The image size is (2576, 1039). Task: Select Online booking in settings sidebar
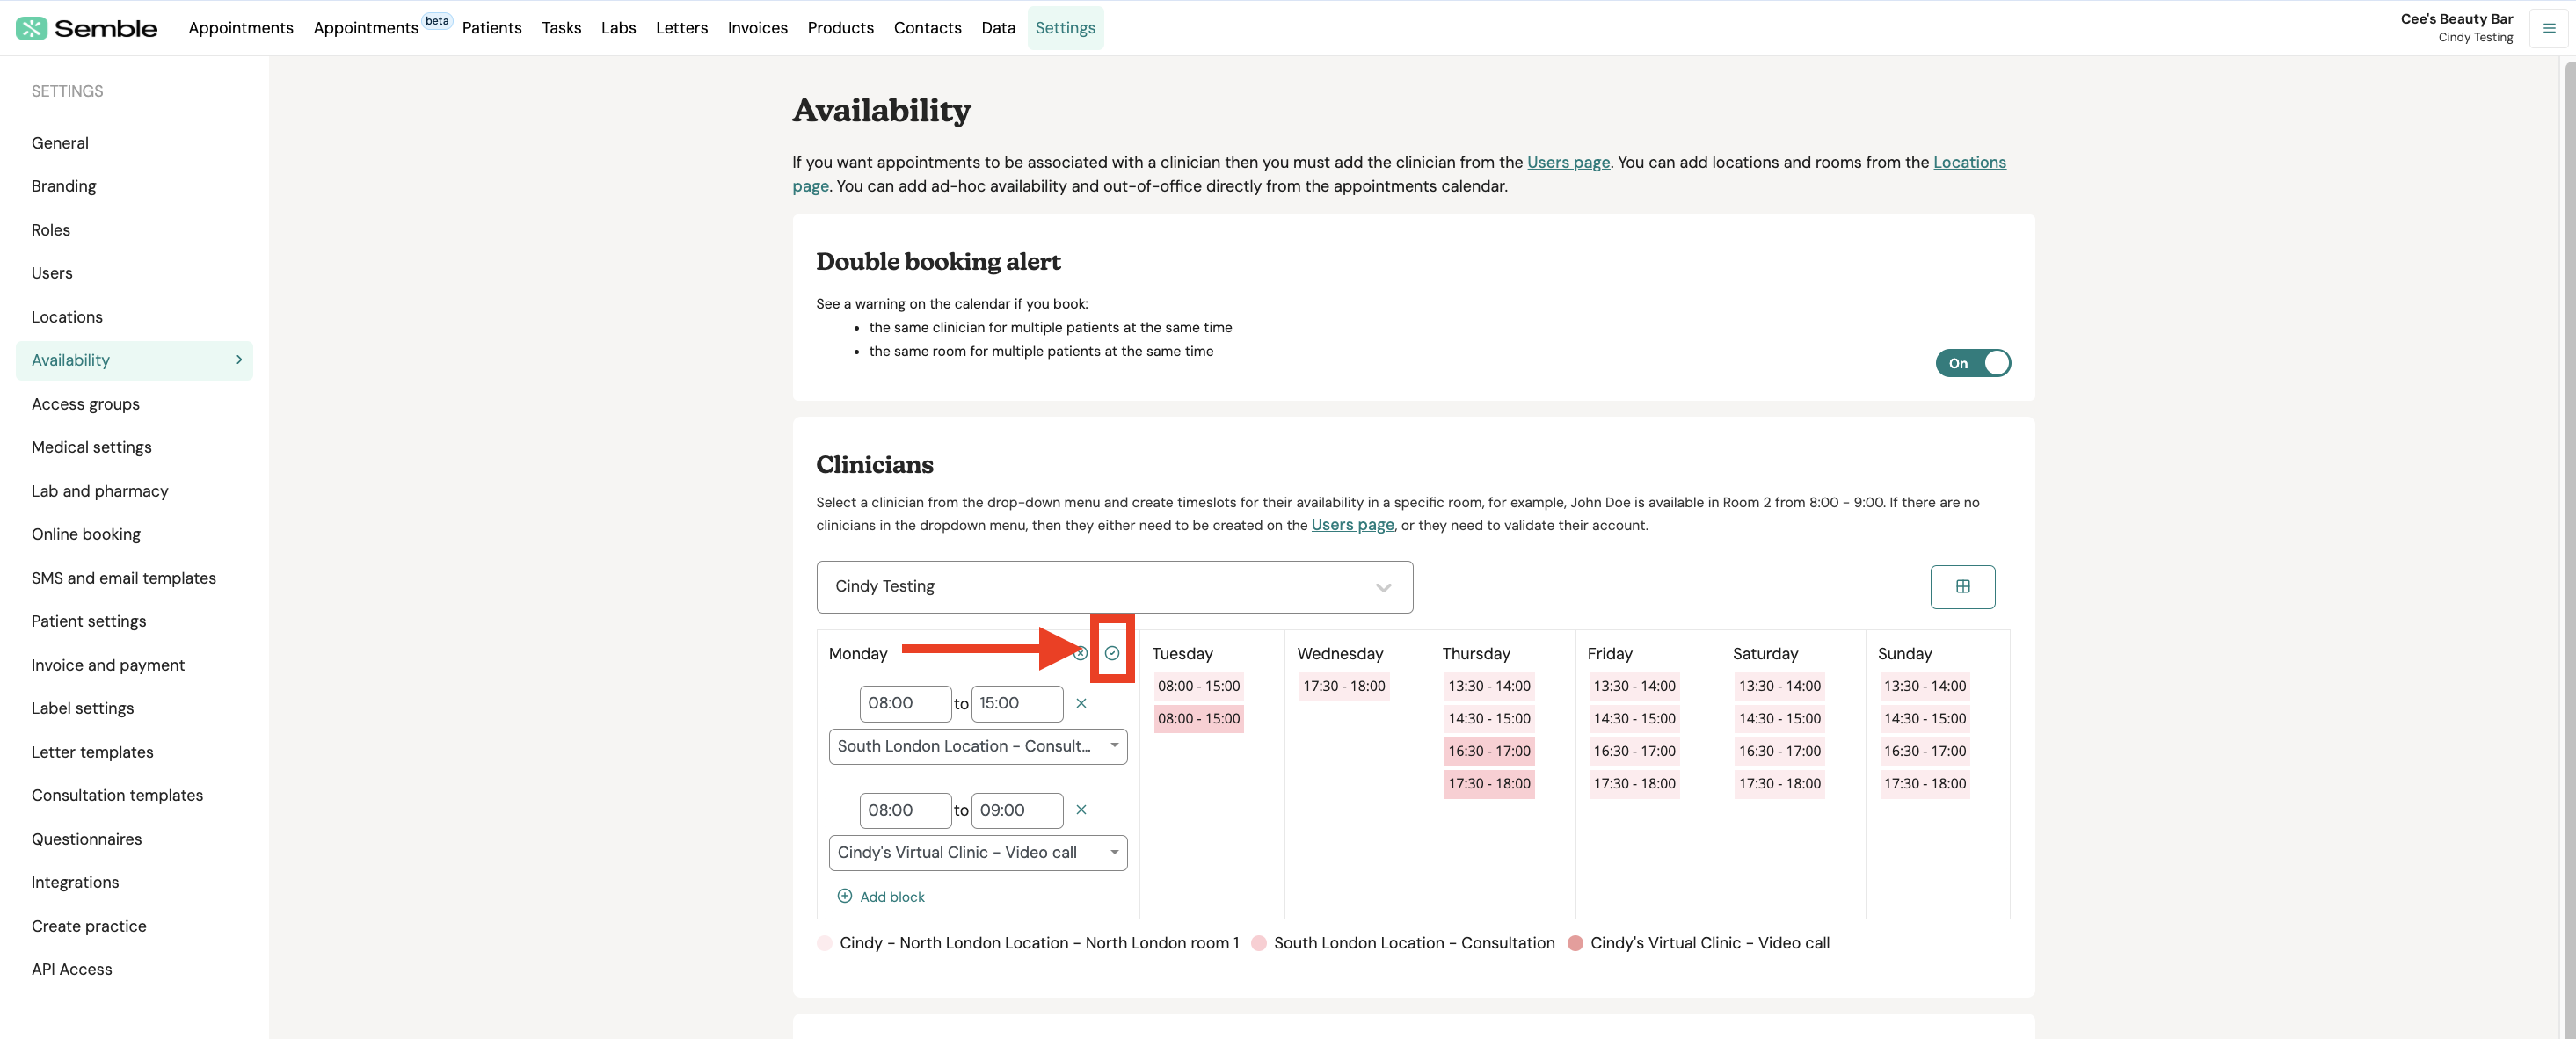pos(86,534)
